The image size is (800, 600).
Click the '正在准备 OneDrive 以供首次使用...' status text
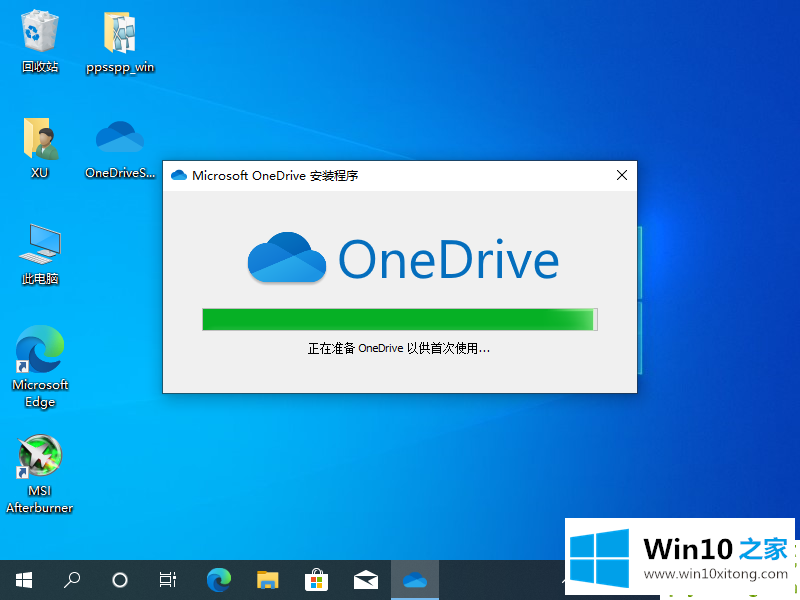[398, 348]
